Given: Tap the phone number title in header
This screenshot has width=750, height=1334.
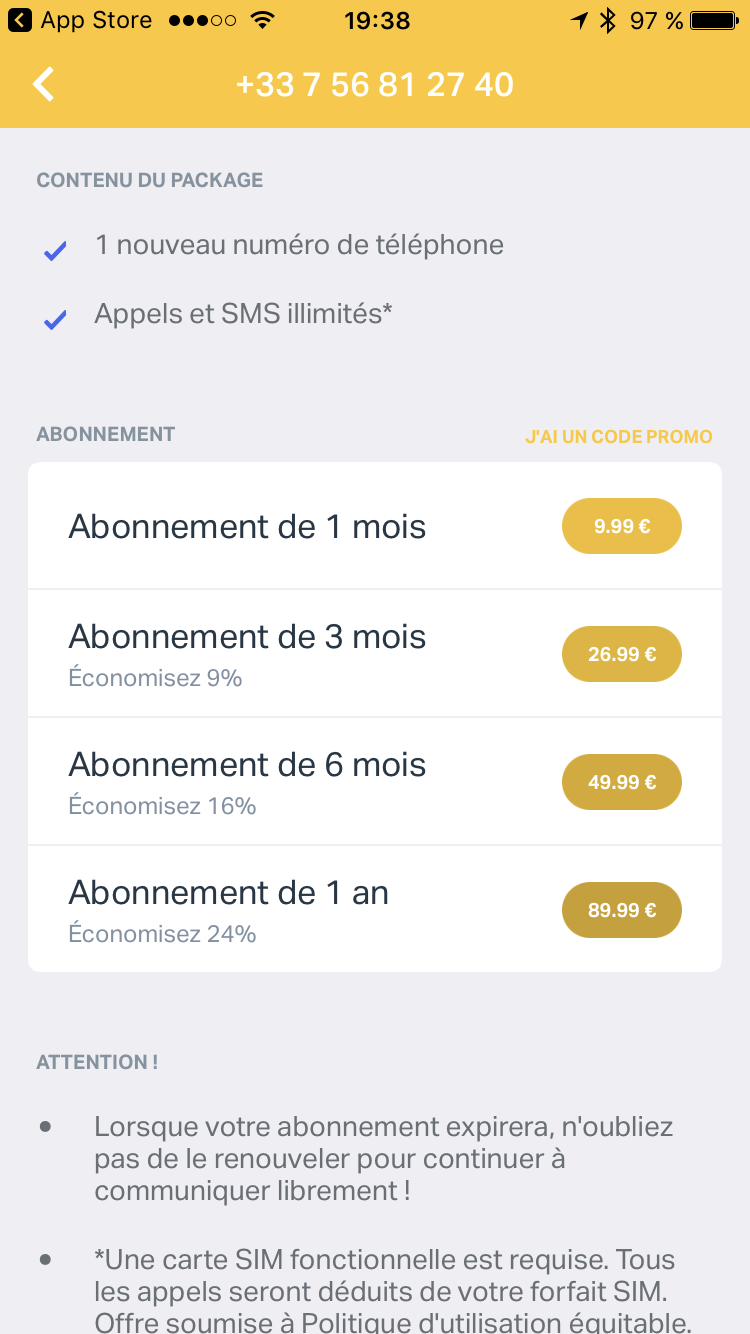Looking at the screenshot, I should (375, 84).
